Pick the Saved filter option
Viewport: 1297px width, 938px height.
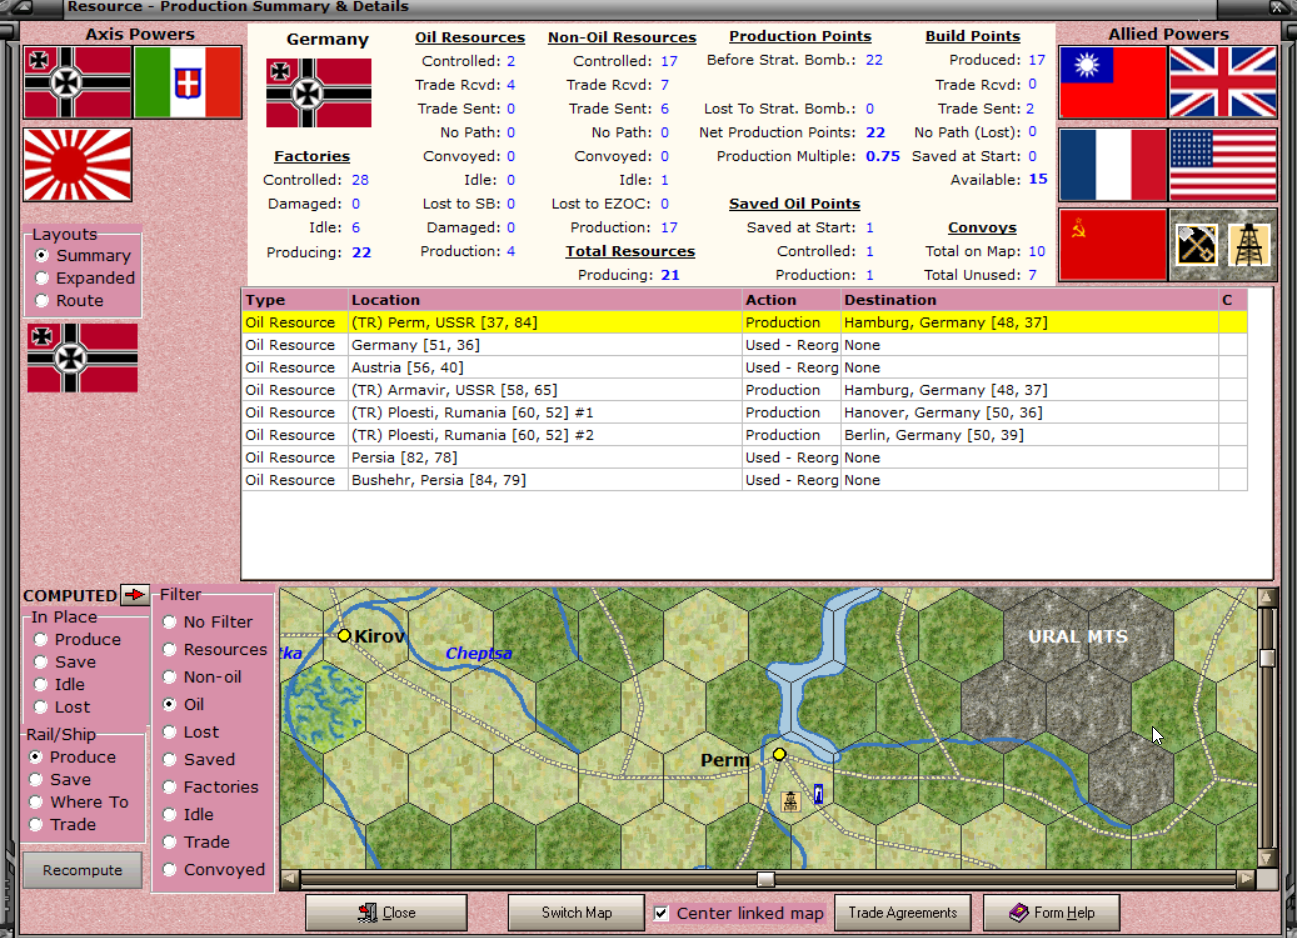click(x=199, y=760)
